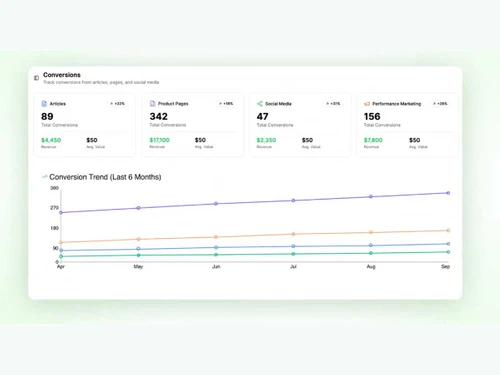Click the Product Pages card title
The height and width of the screenshot is (375, 500).
[x=173, y=104]
